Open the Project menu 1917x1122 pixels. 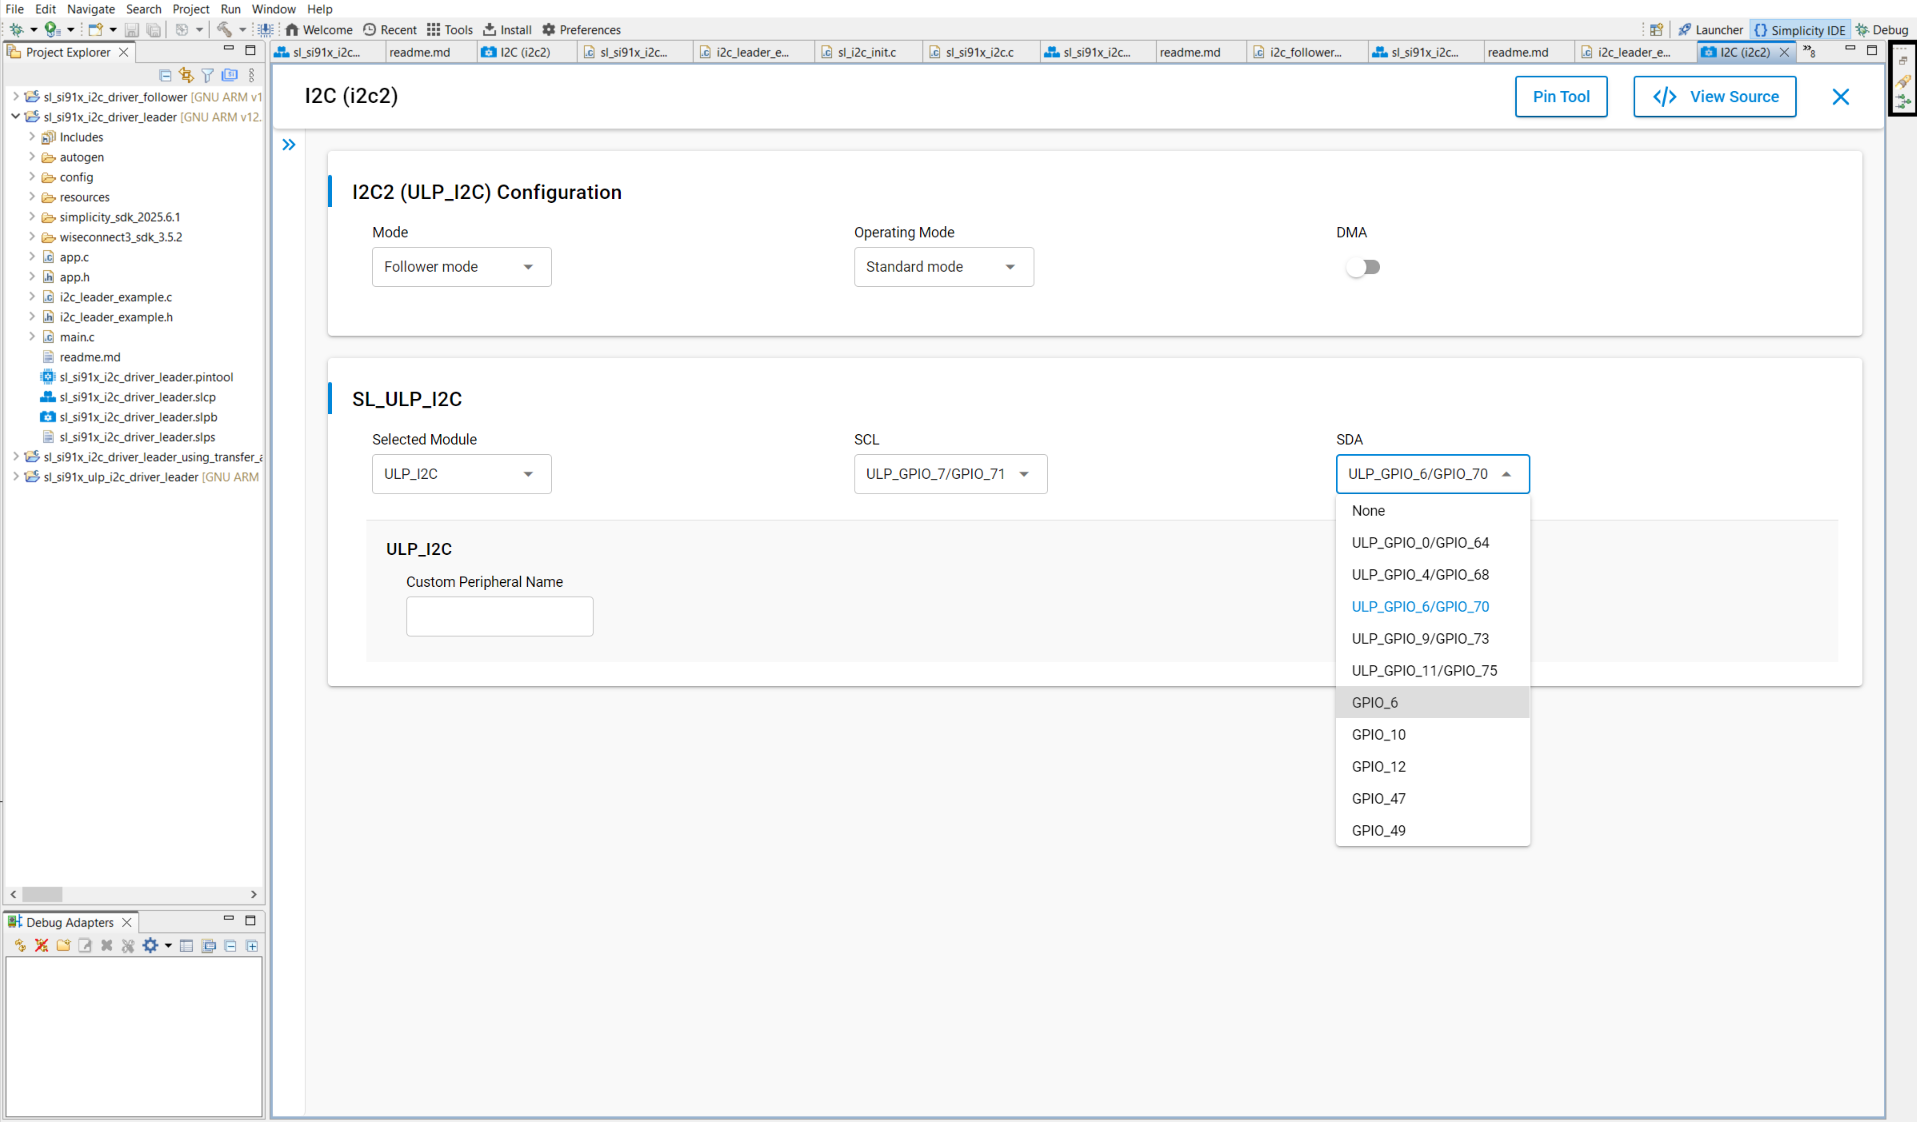pos(190,9)
